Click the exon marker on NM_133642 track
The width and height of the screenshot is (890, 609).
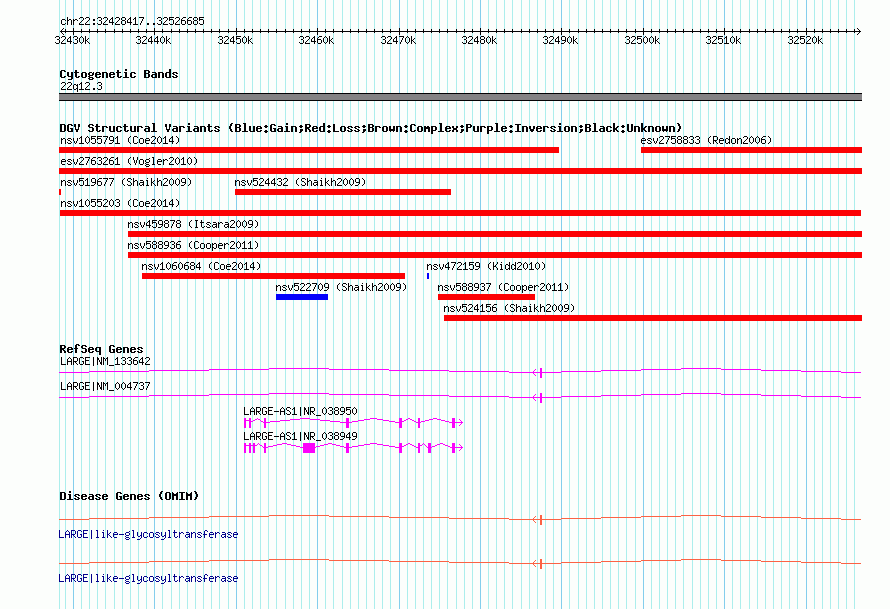point(541,372)
